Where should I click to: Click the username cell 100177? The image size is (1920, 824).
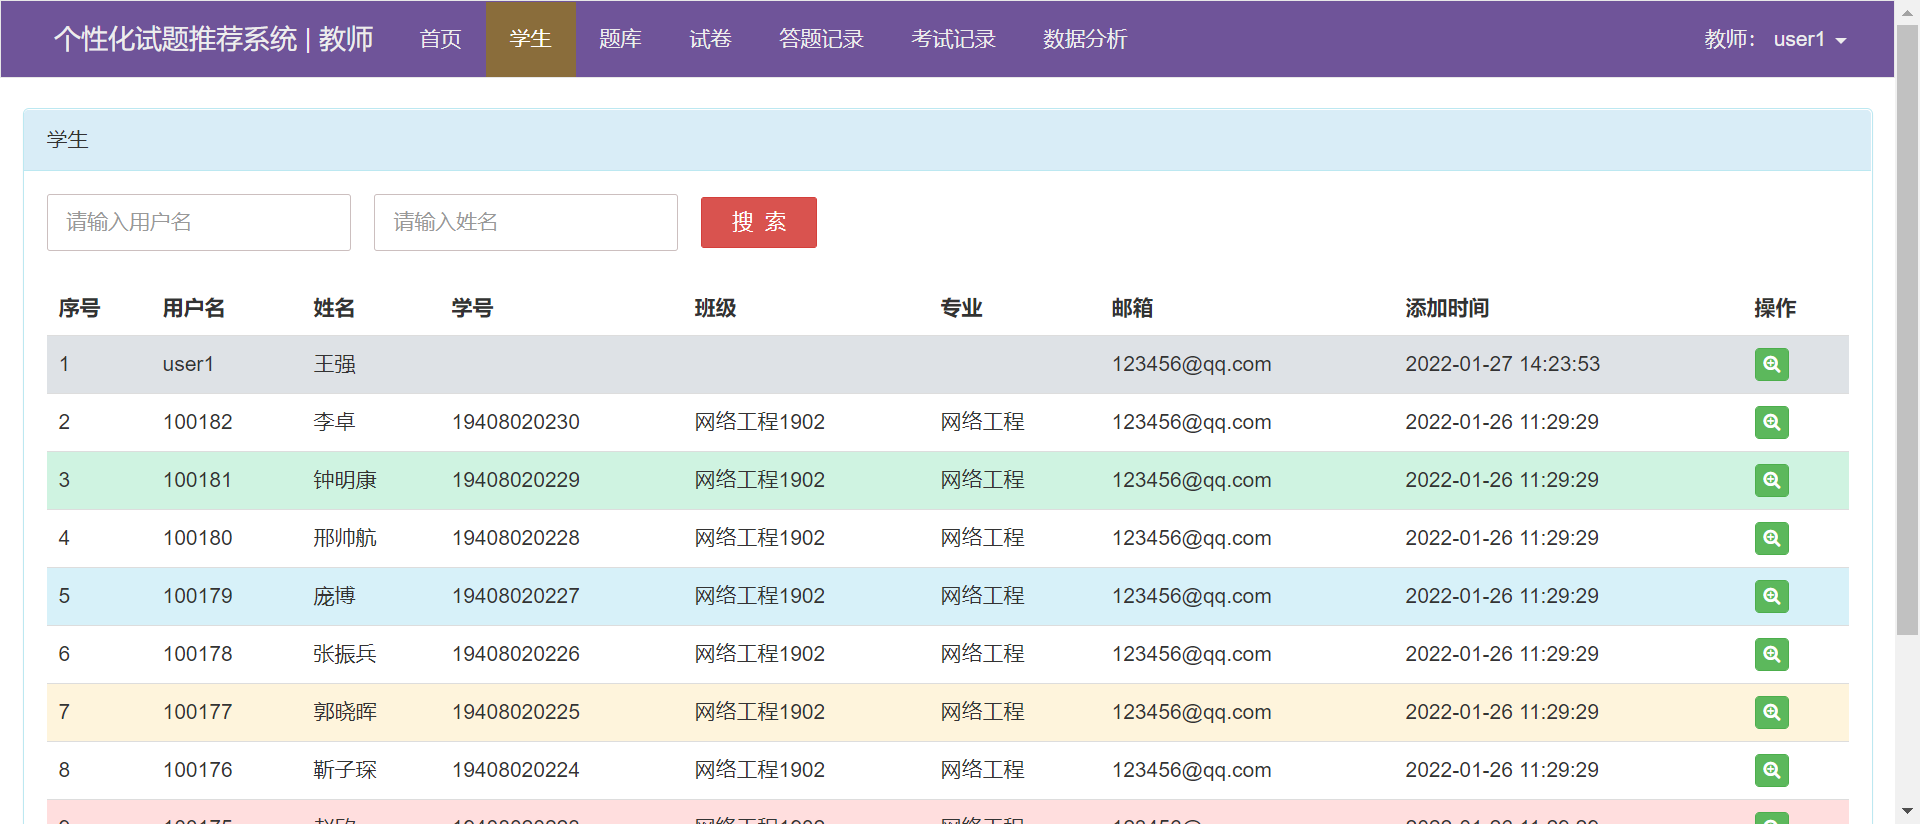(x=198, y=712)
